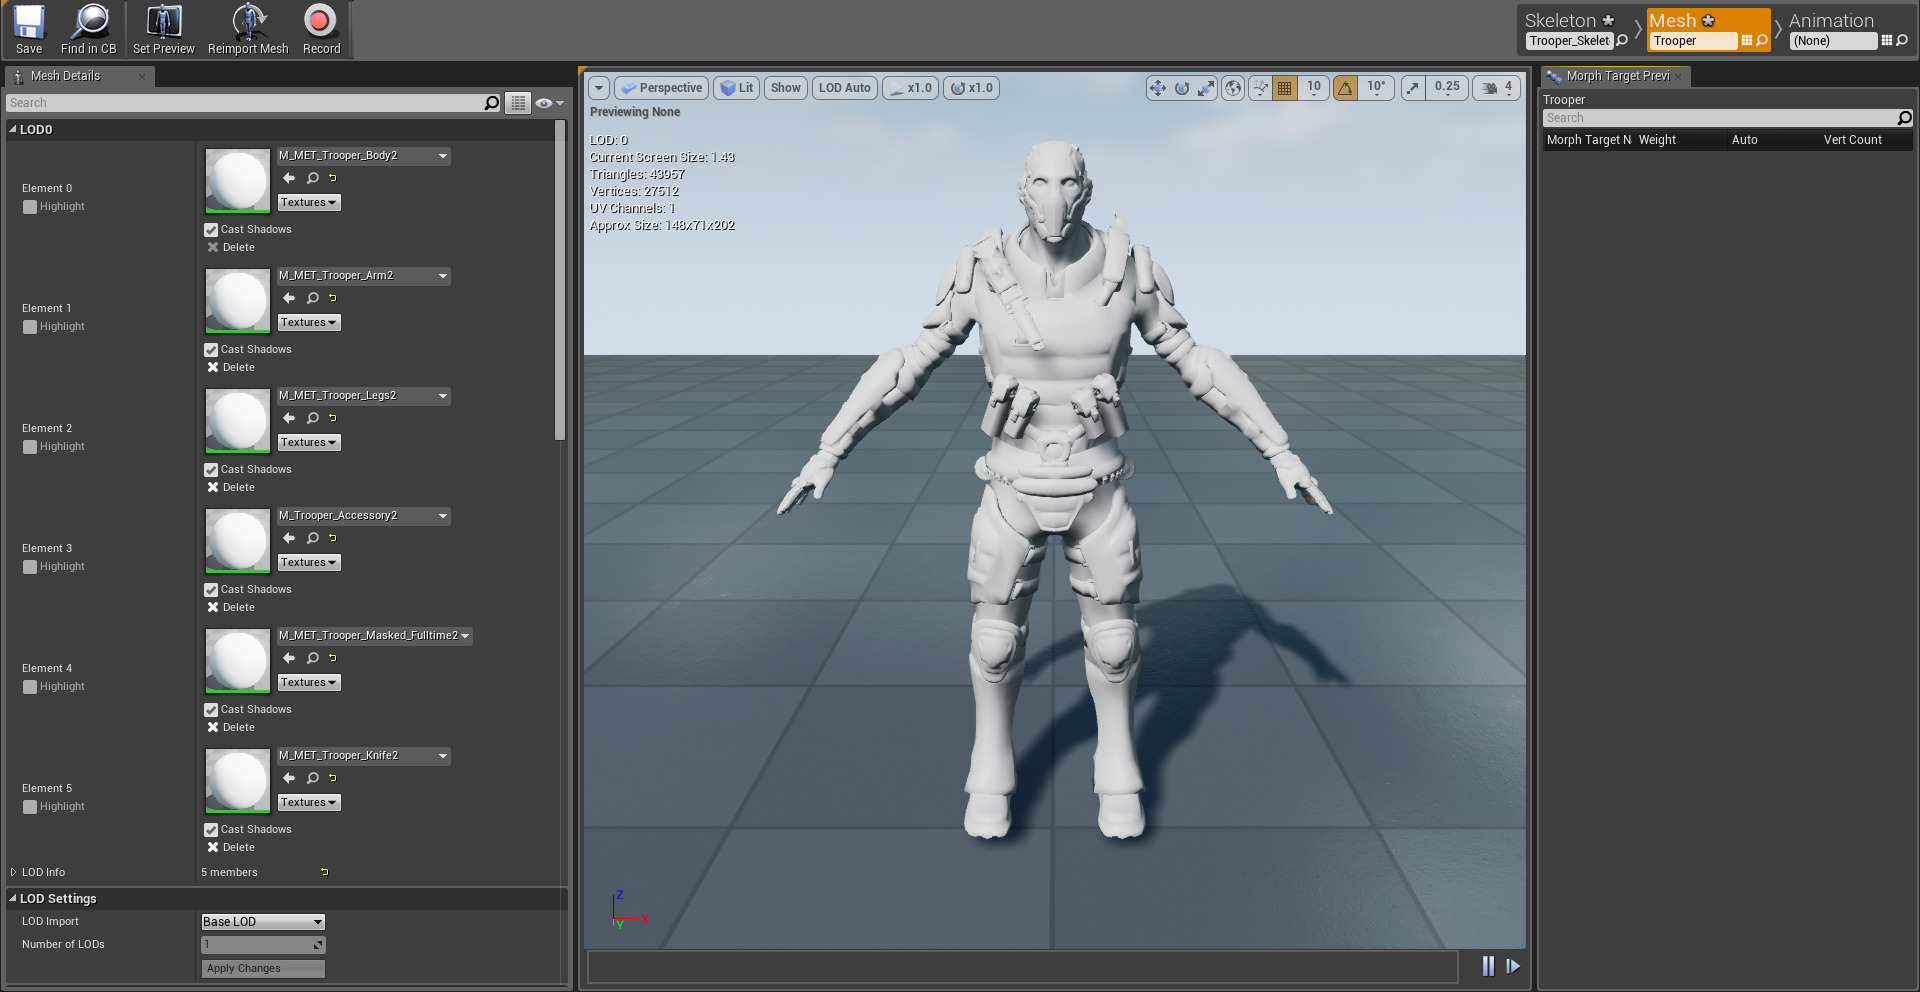Step the preview forward one frame
The width and height of the screenshot is (1920, 992).
[1513, 966]
